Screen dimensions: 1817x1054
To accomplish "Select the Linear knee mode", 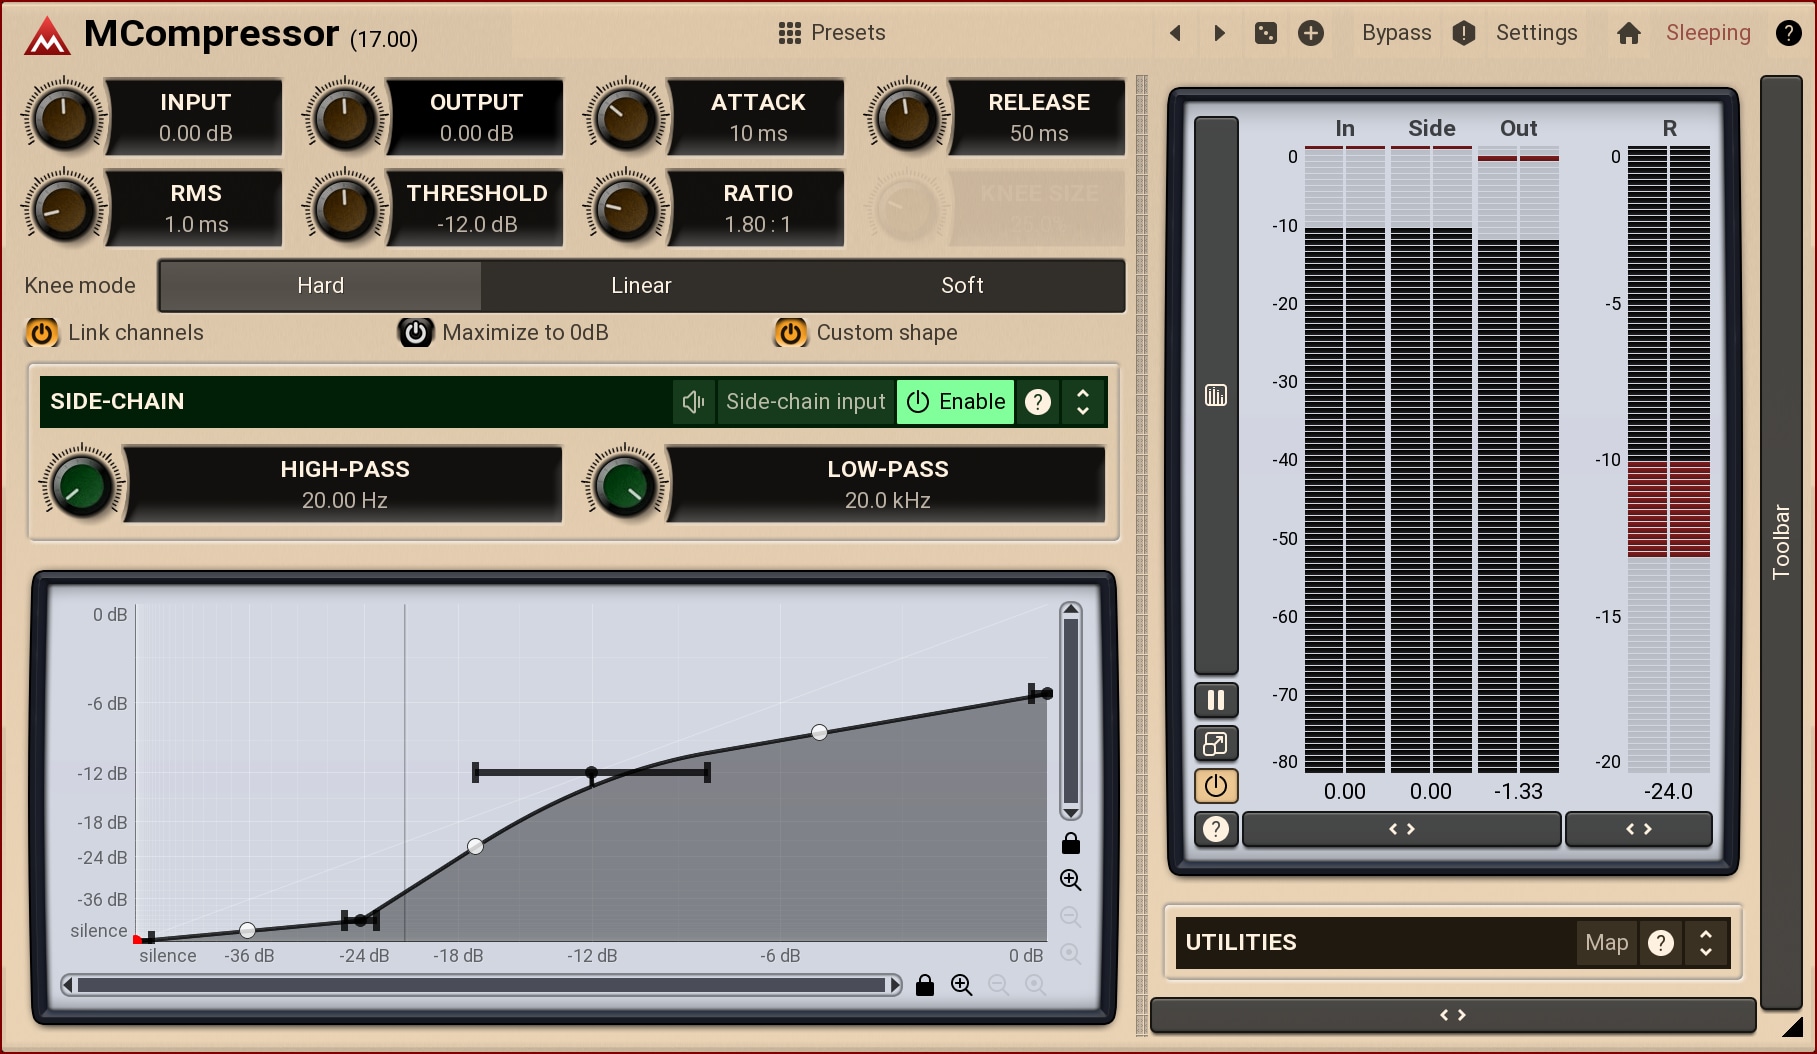I will [641, 286].
